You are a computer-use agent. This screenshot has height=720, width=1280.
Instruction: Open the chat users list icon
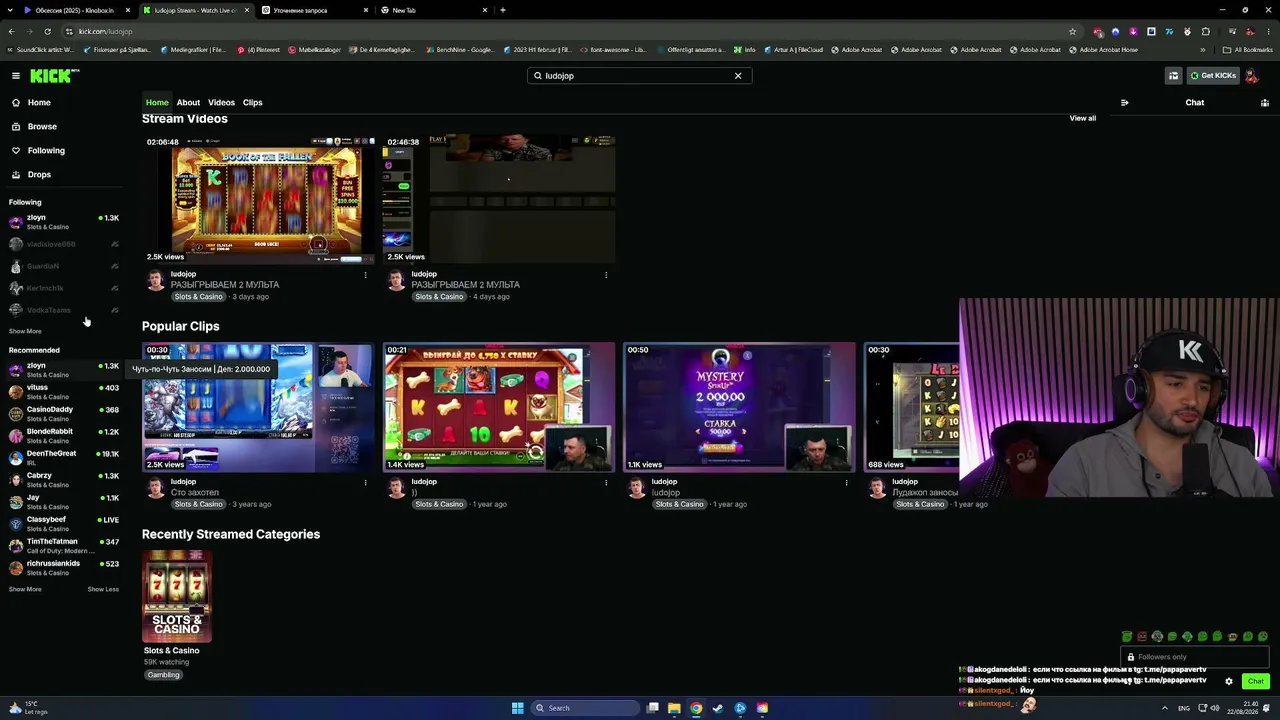1265,103
